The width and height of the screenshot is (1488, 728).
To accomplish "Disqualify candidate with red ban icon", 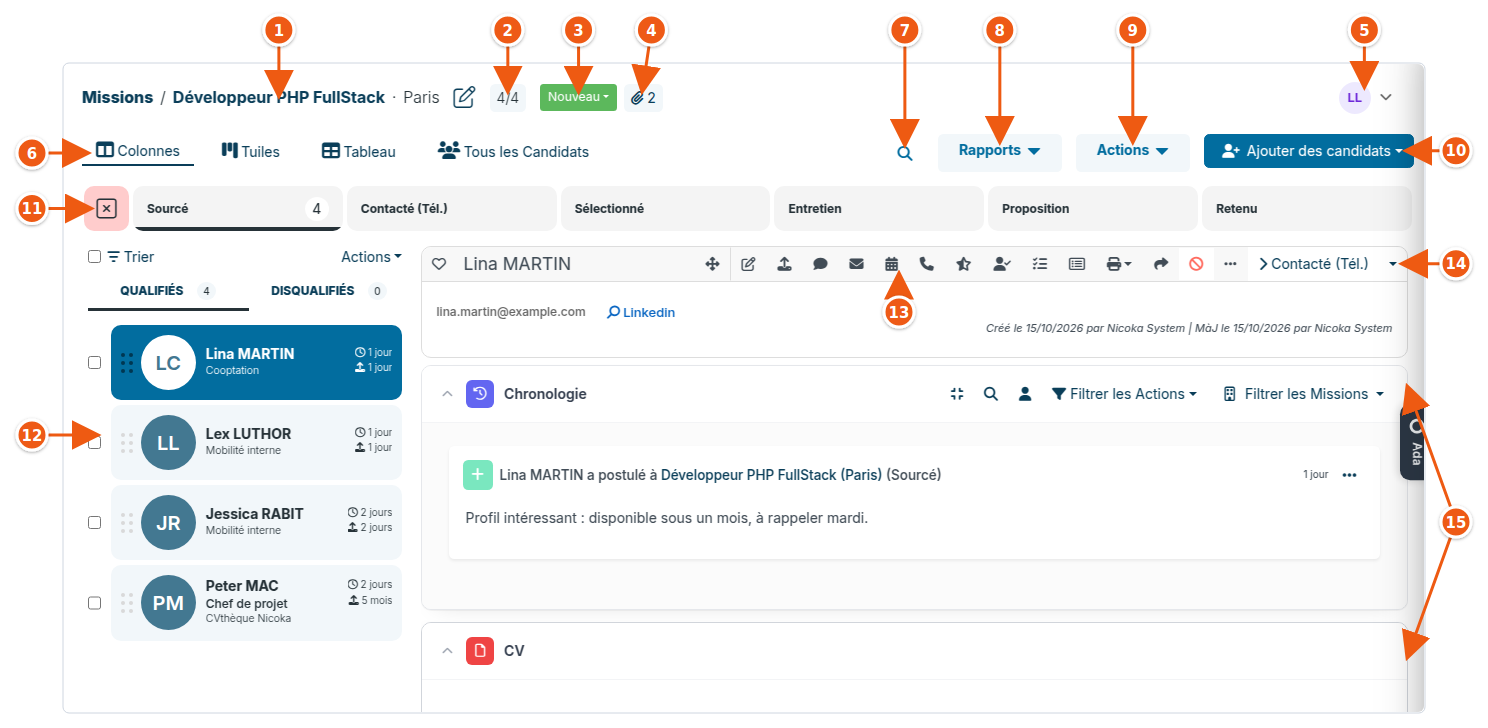I will (1195, 264).
